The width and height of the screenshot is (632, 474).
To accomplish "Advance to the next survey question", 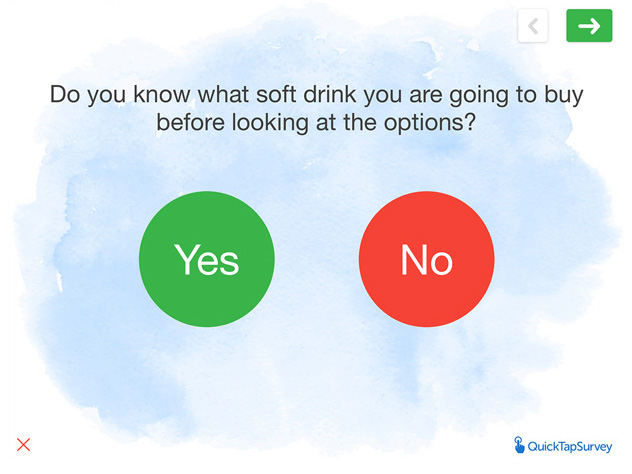I will tap(589, 26).
